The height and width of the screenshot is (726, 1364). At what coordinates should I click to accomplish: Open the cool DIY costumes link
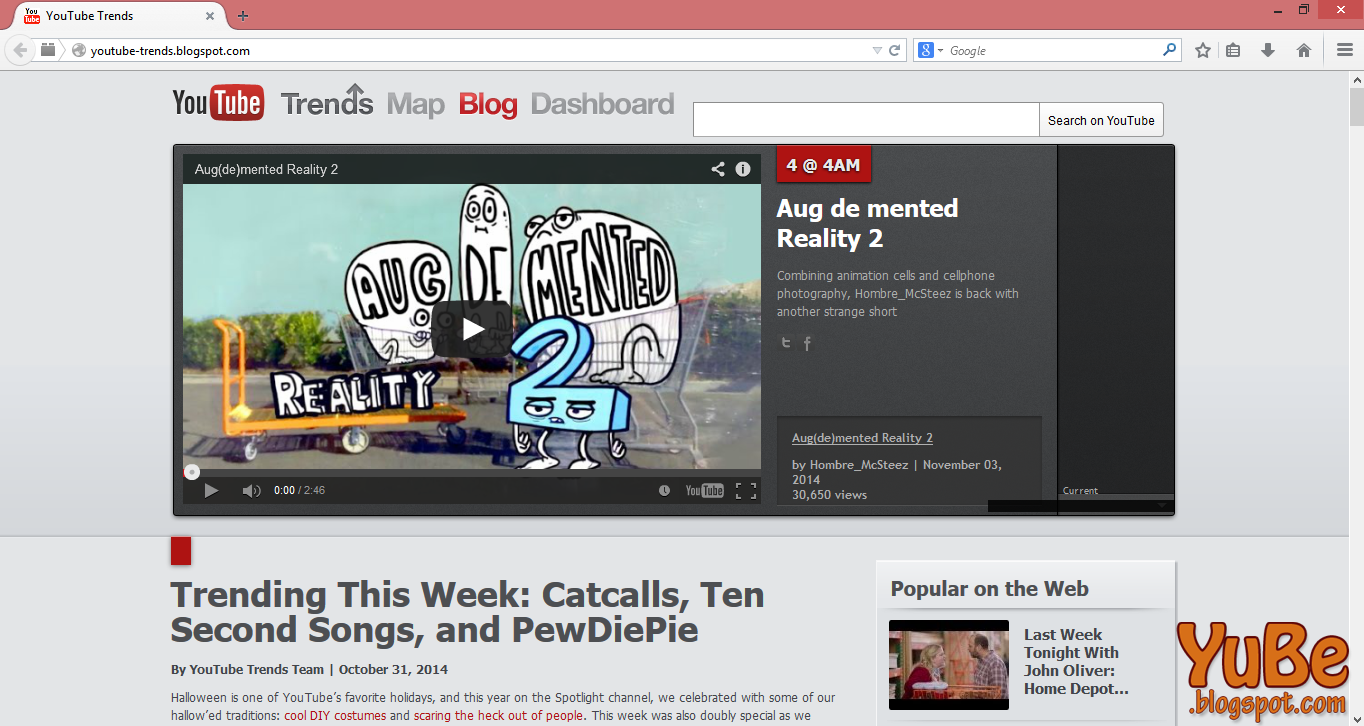tap(335, 716)
